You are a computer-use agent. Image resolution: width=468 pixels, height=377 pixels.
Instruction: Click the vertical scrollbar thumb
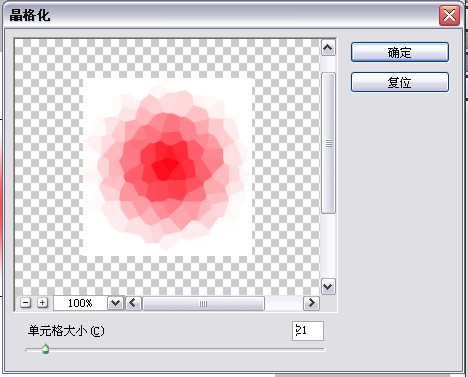tap(328, 143)
